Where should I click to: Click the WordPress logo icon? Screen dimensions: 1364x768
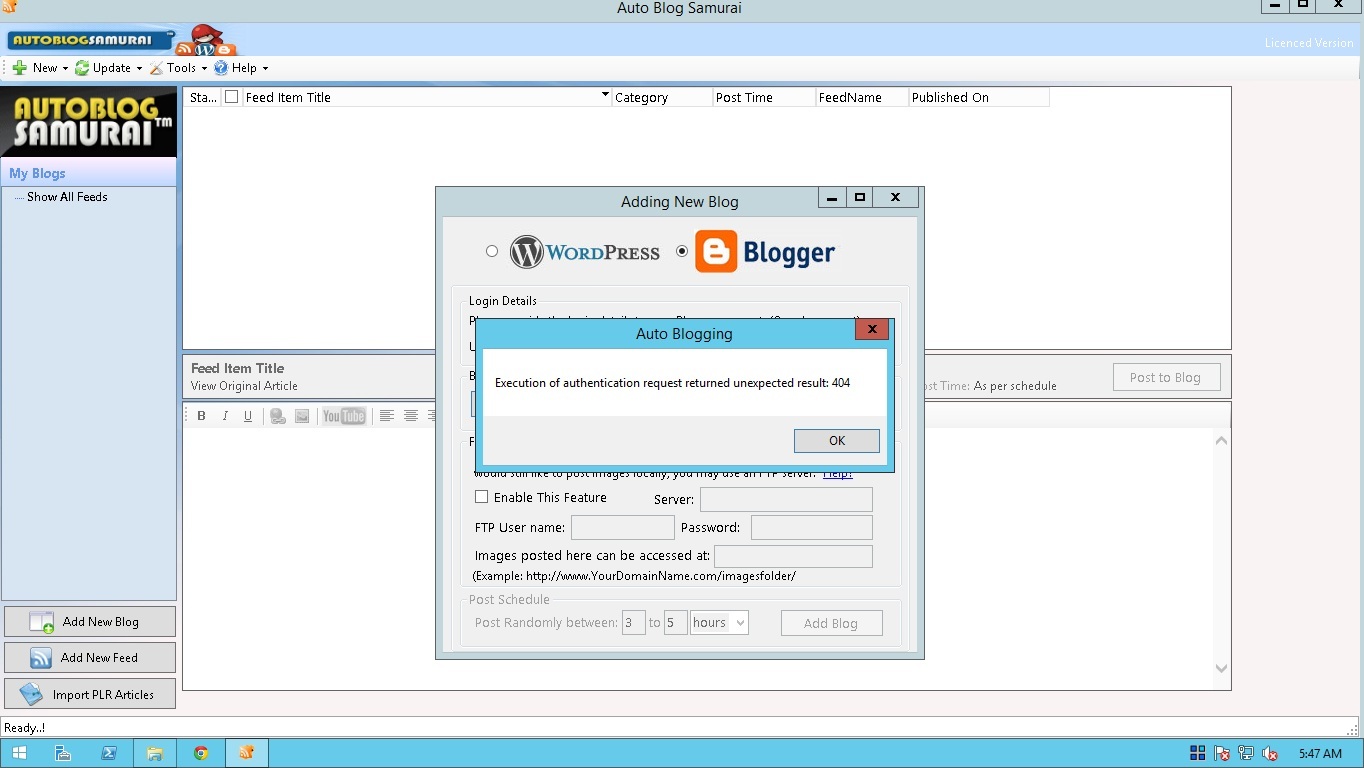(526, 252)
